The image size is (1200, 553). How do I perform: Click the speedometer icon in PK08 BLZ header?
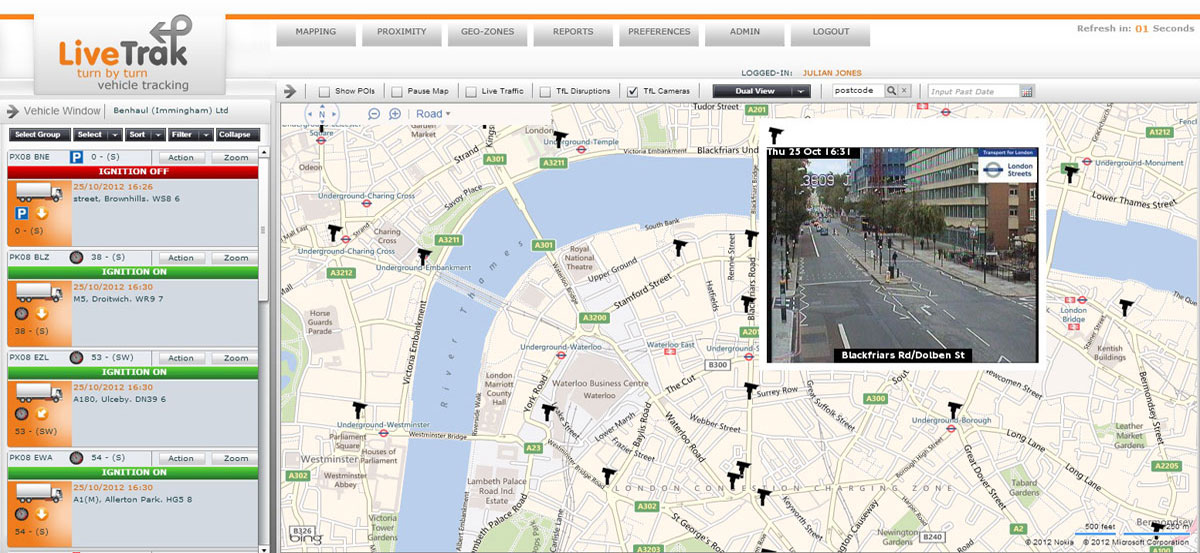pyautogui.click(x=75, y=258)
